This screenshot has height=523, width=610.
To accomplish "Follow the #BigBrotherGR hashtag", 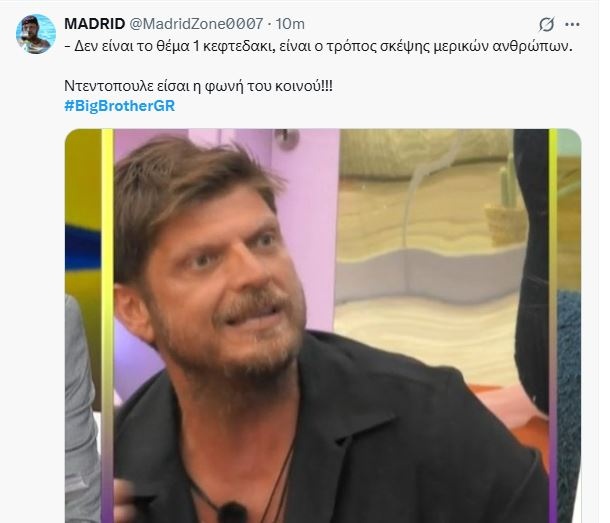I will 120,105.
